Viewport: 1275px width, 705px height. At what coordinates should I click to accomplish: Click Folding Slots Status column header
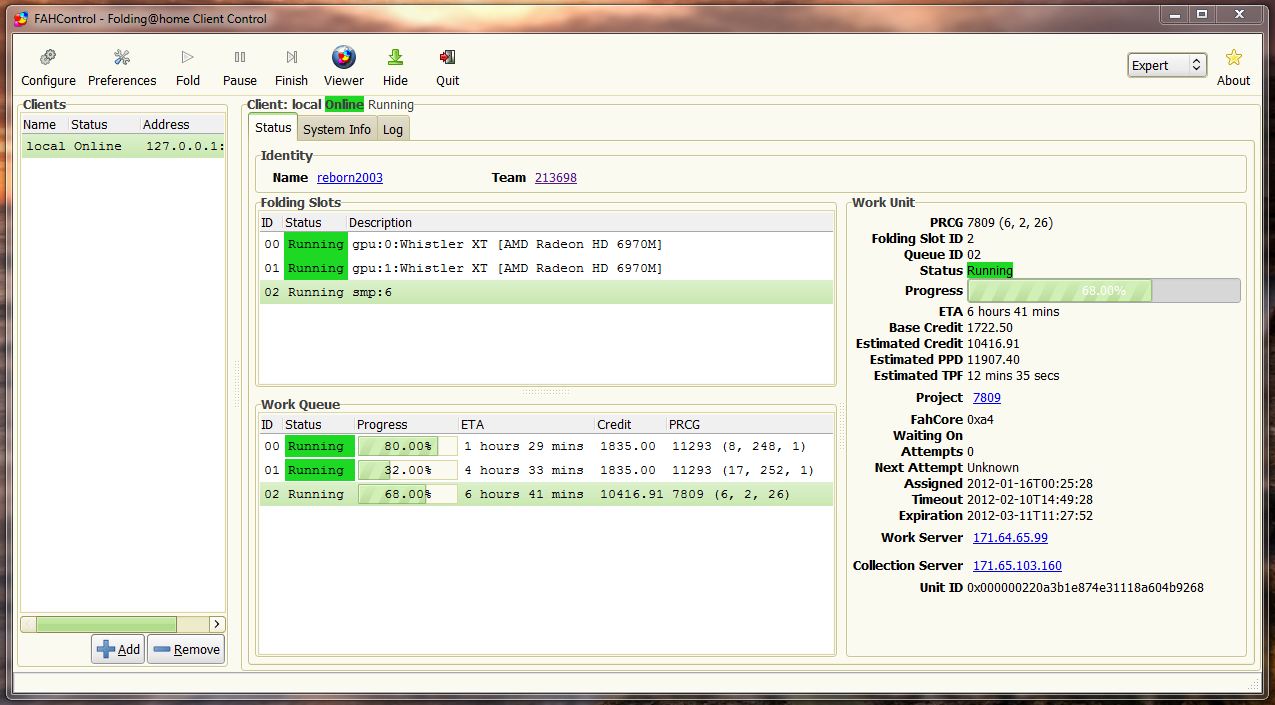coord(314,222)
